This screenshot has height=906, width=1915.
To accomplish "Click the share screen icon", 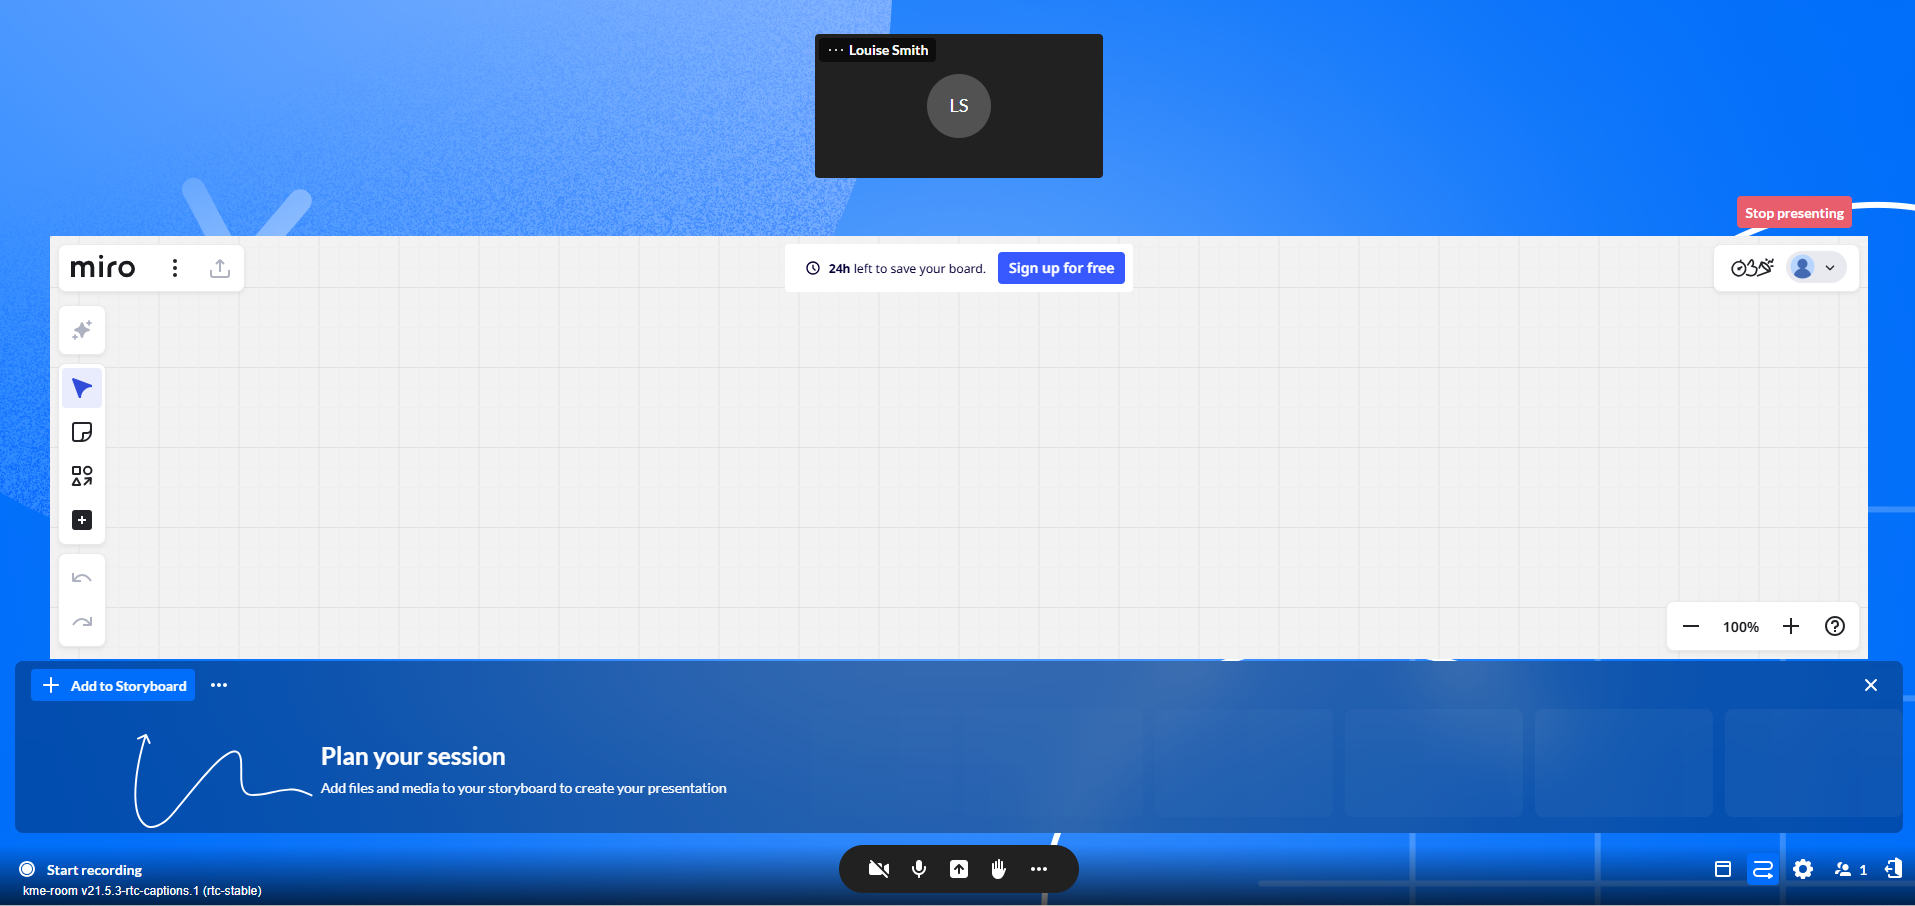I will [x=959, y=869].
